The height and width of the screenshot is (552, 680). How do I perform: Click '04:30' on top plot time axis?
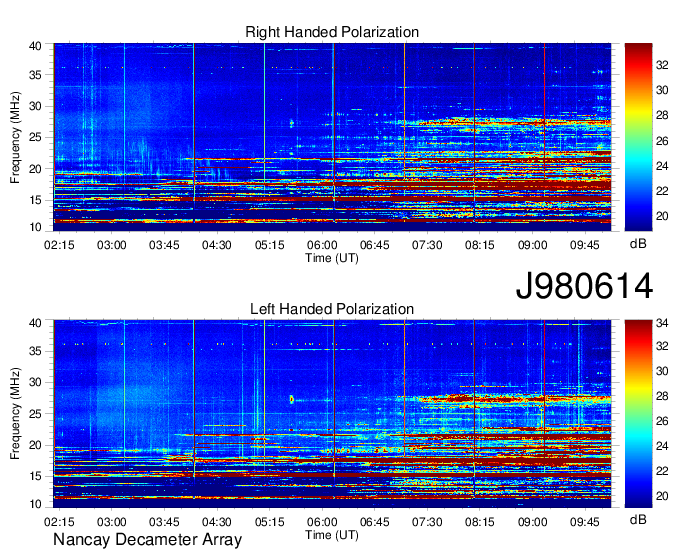pos(216,245)
